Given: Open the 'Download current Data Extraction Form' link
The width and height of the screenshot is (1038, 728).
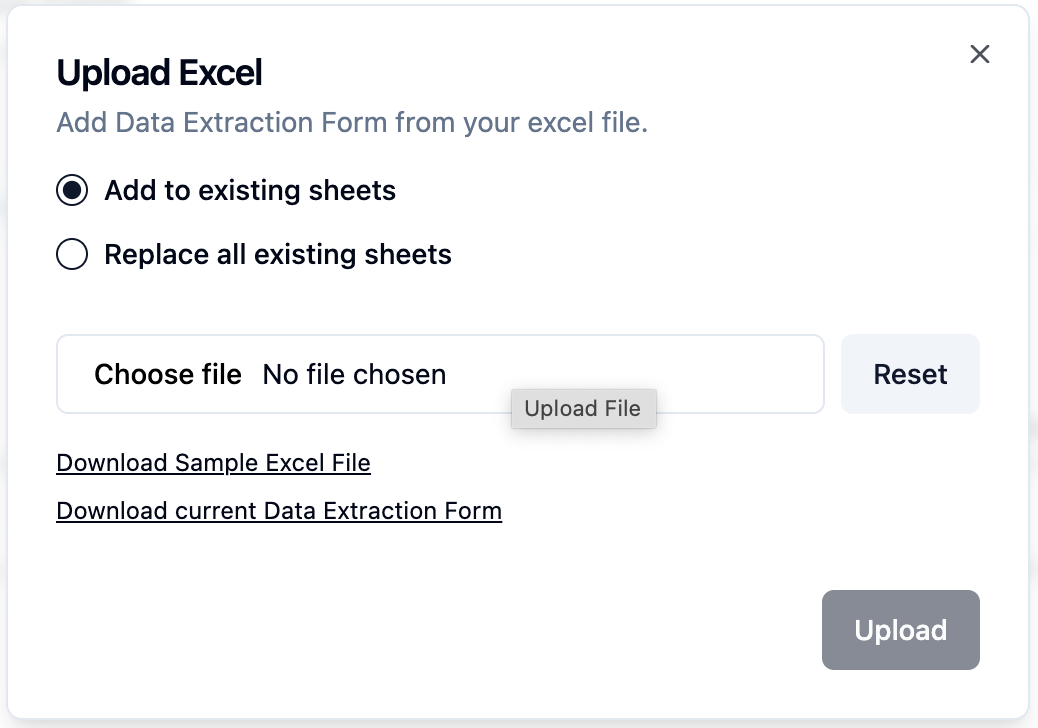Looking at the screenshot, I should [x=279, y=511].
